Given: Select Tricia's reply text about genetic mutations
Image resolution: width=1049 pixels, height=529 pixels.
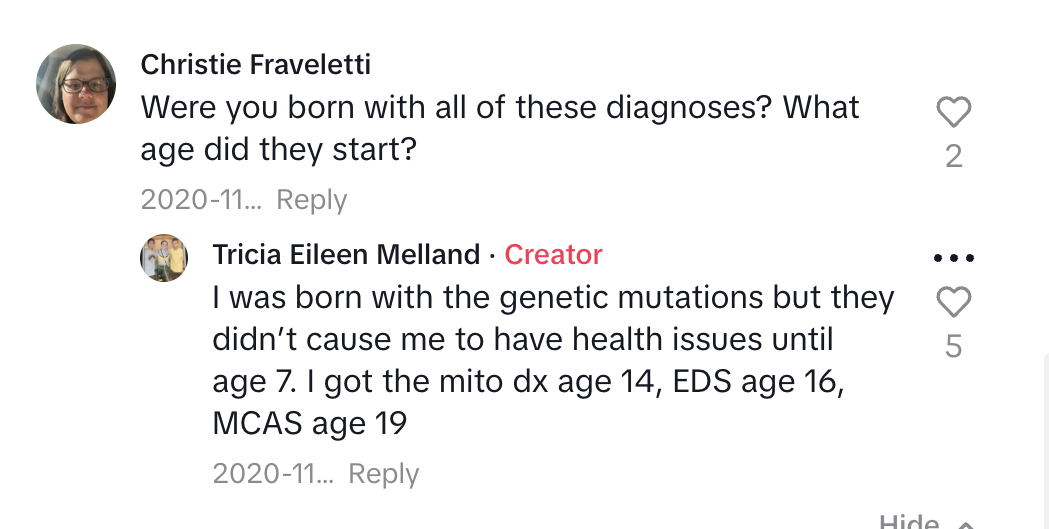Looking at the screenshot, I should (553, 360).
